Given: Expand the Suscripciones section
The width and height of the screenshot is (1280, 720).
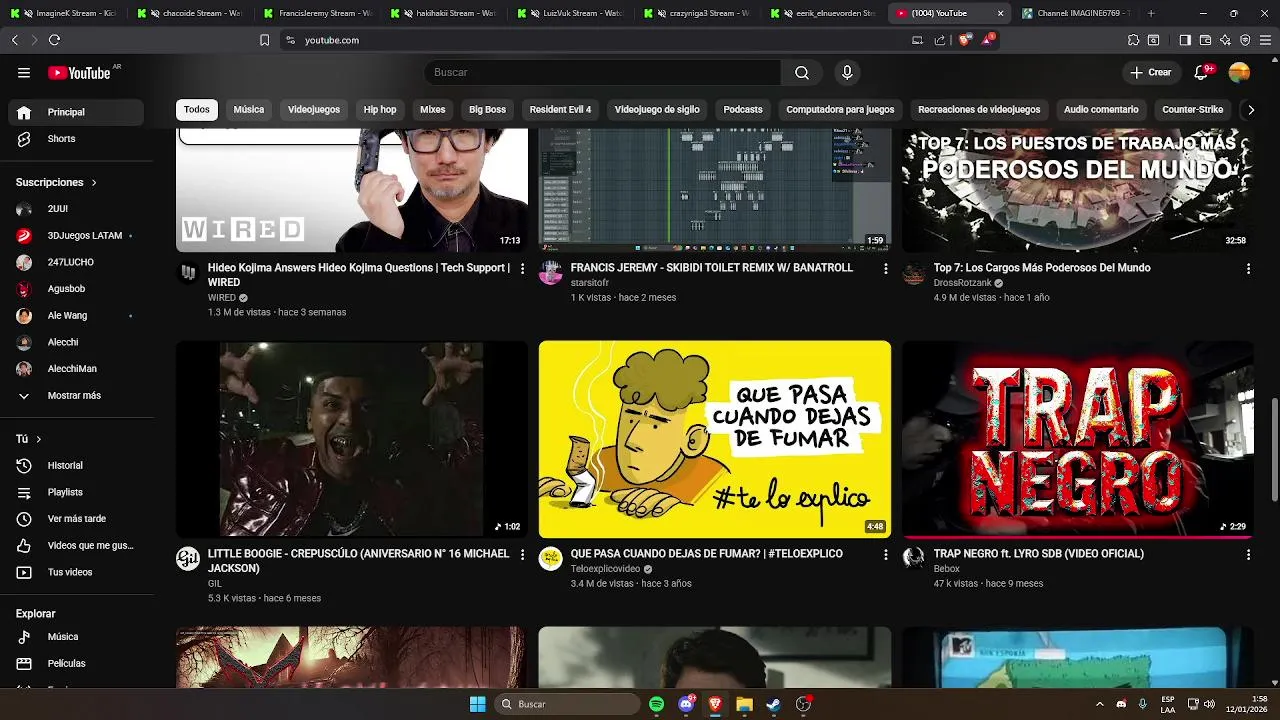Looking at the screenshot, I should [x=57, y=182].
